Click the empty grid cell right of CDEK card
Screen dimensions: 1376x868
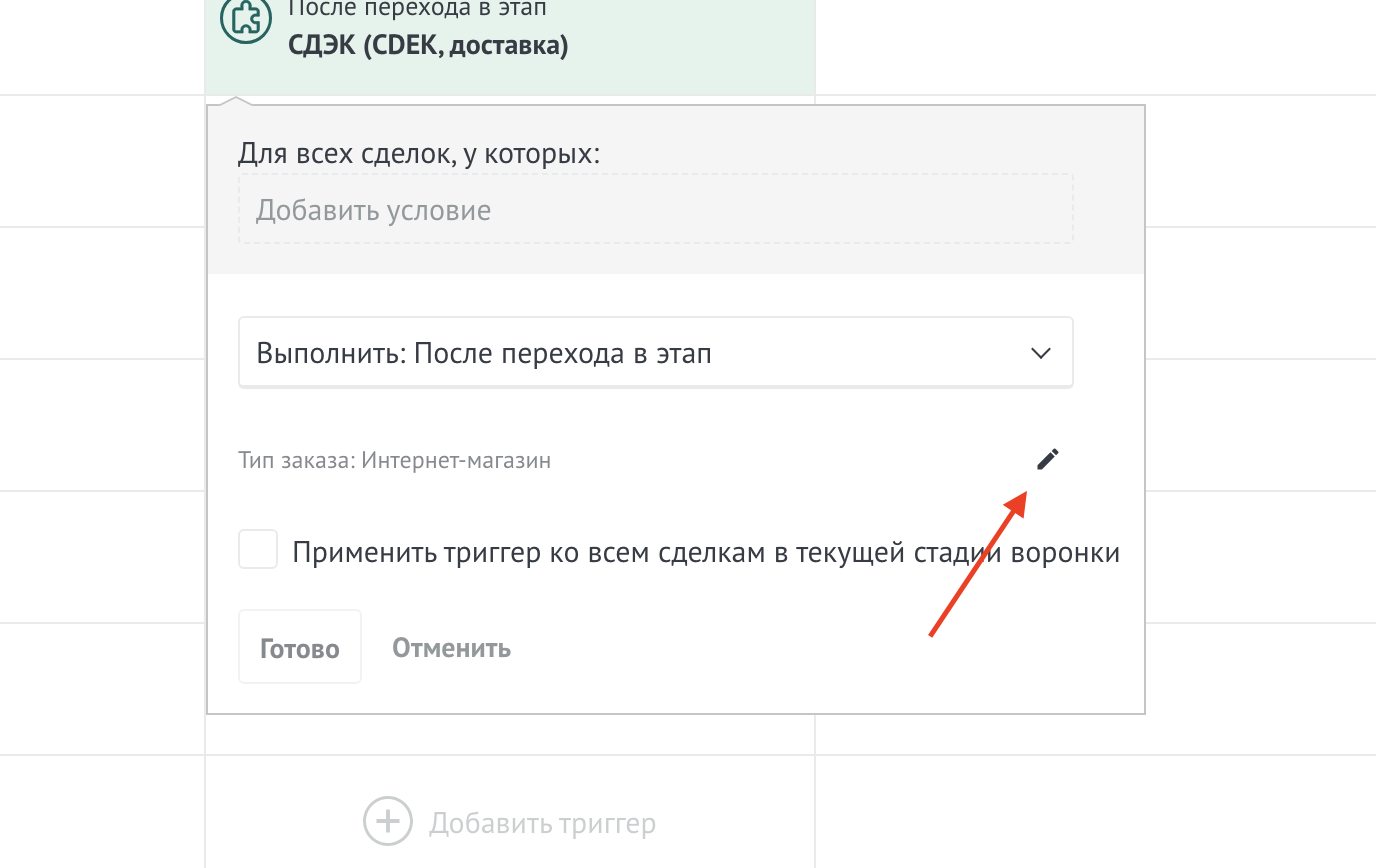pos(1095,47)
